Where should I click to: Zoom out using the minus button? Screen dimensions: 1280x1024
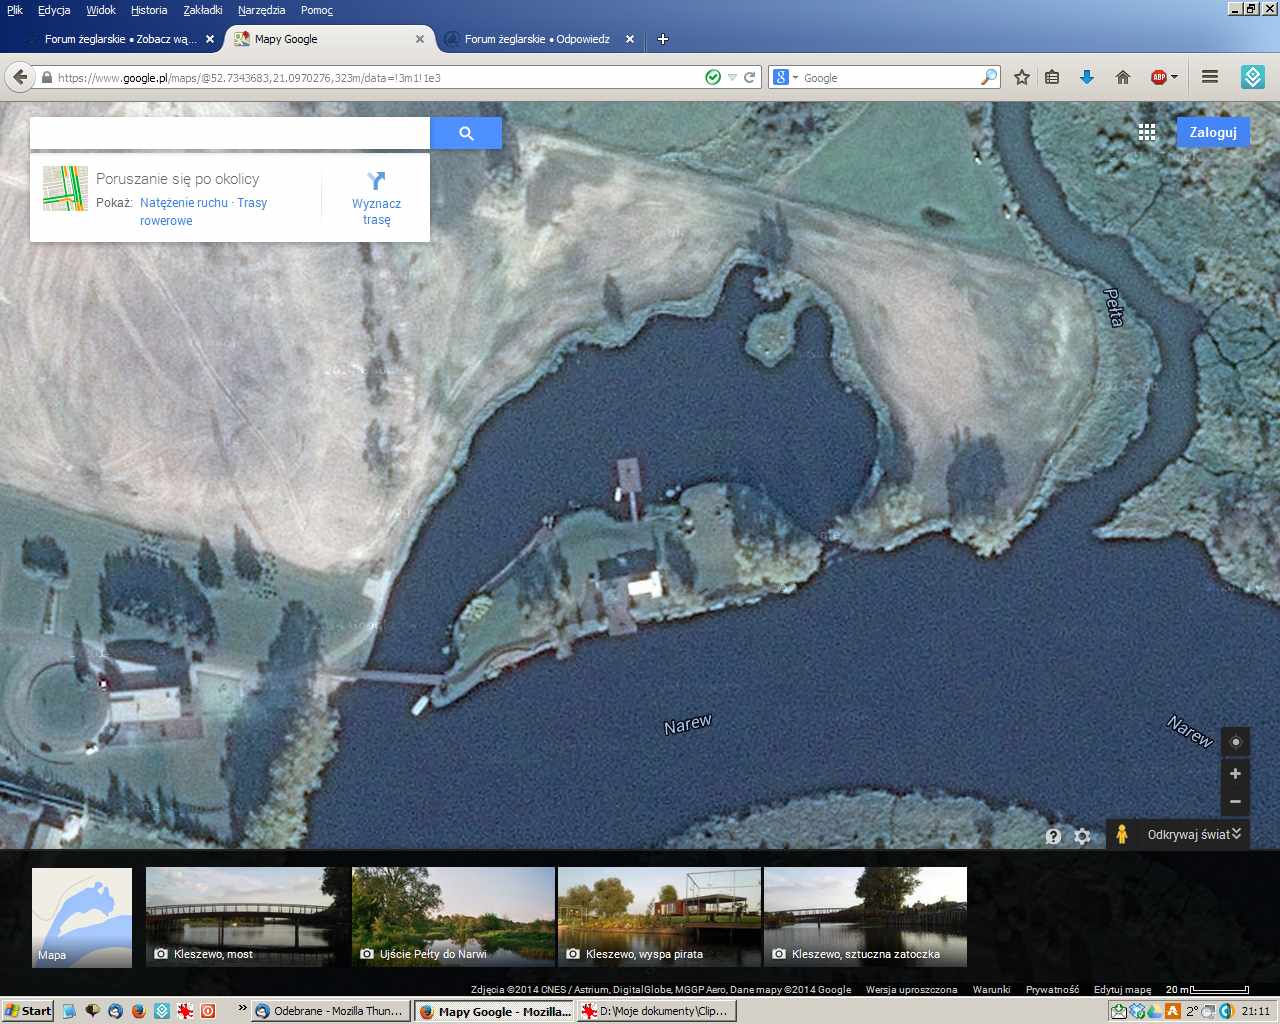[1235, 801]
